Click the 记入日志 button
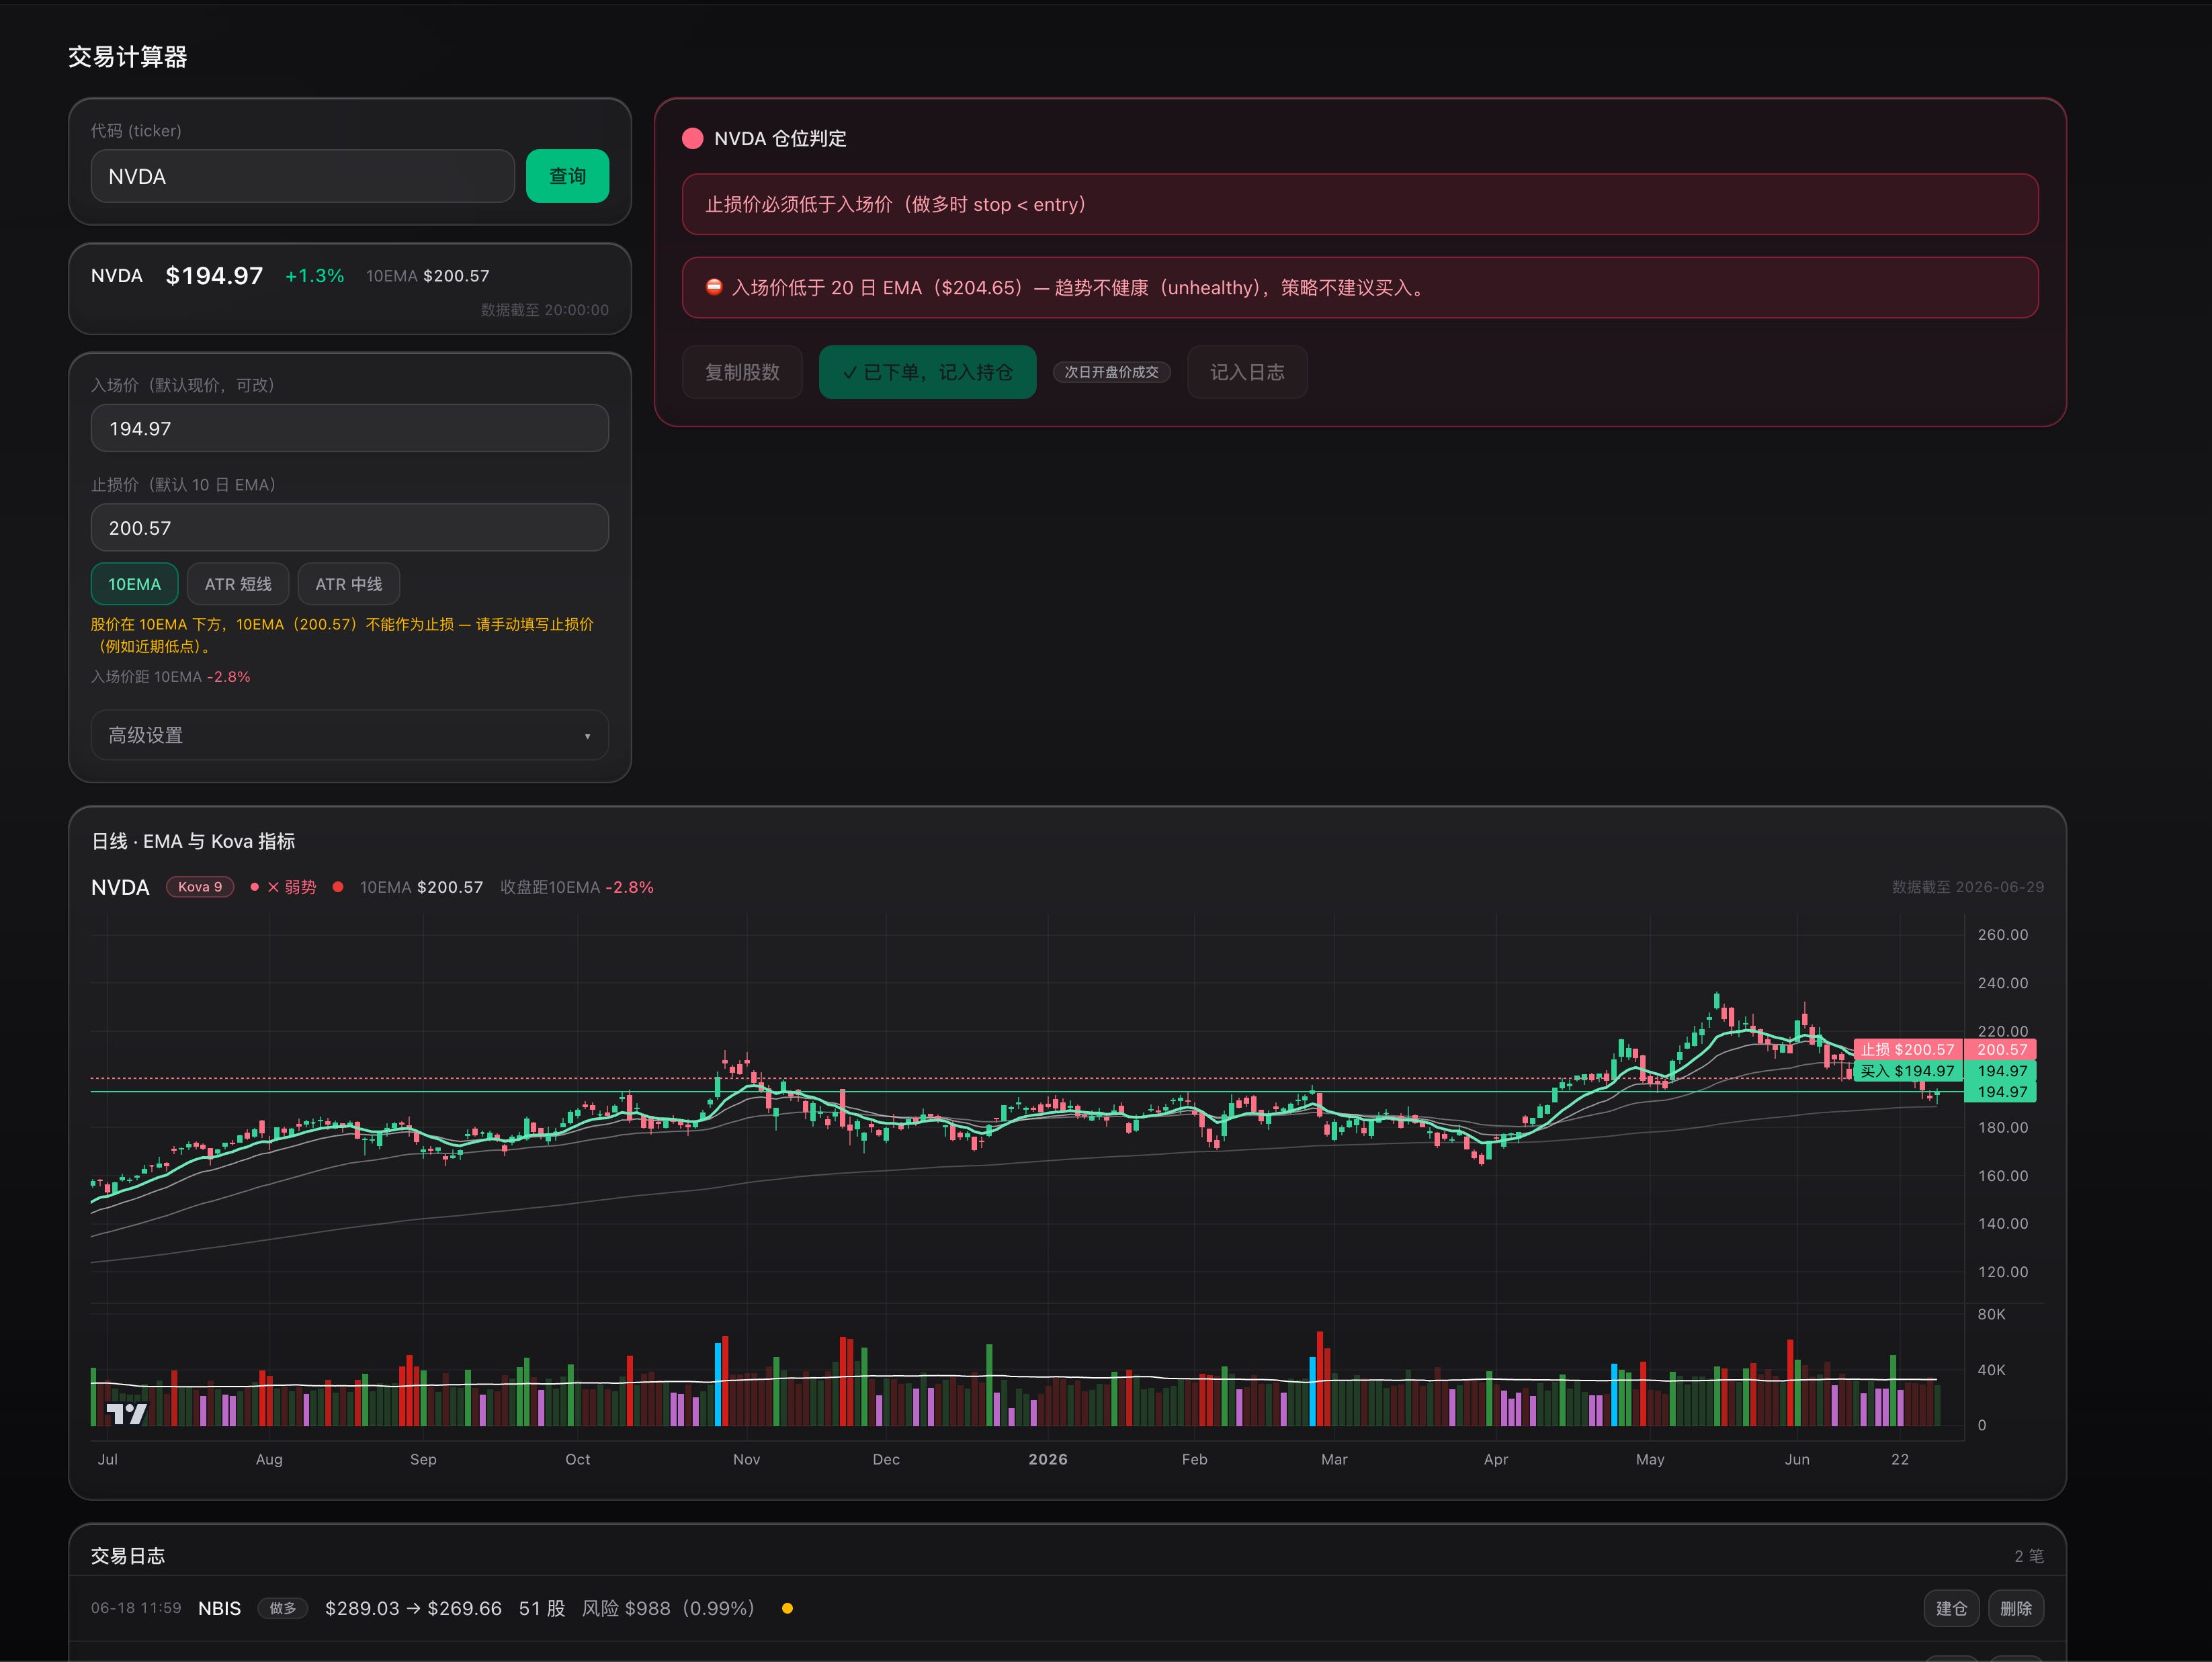This screenshot has width=2212, height=1662. click(1247, 372)
